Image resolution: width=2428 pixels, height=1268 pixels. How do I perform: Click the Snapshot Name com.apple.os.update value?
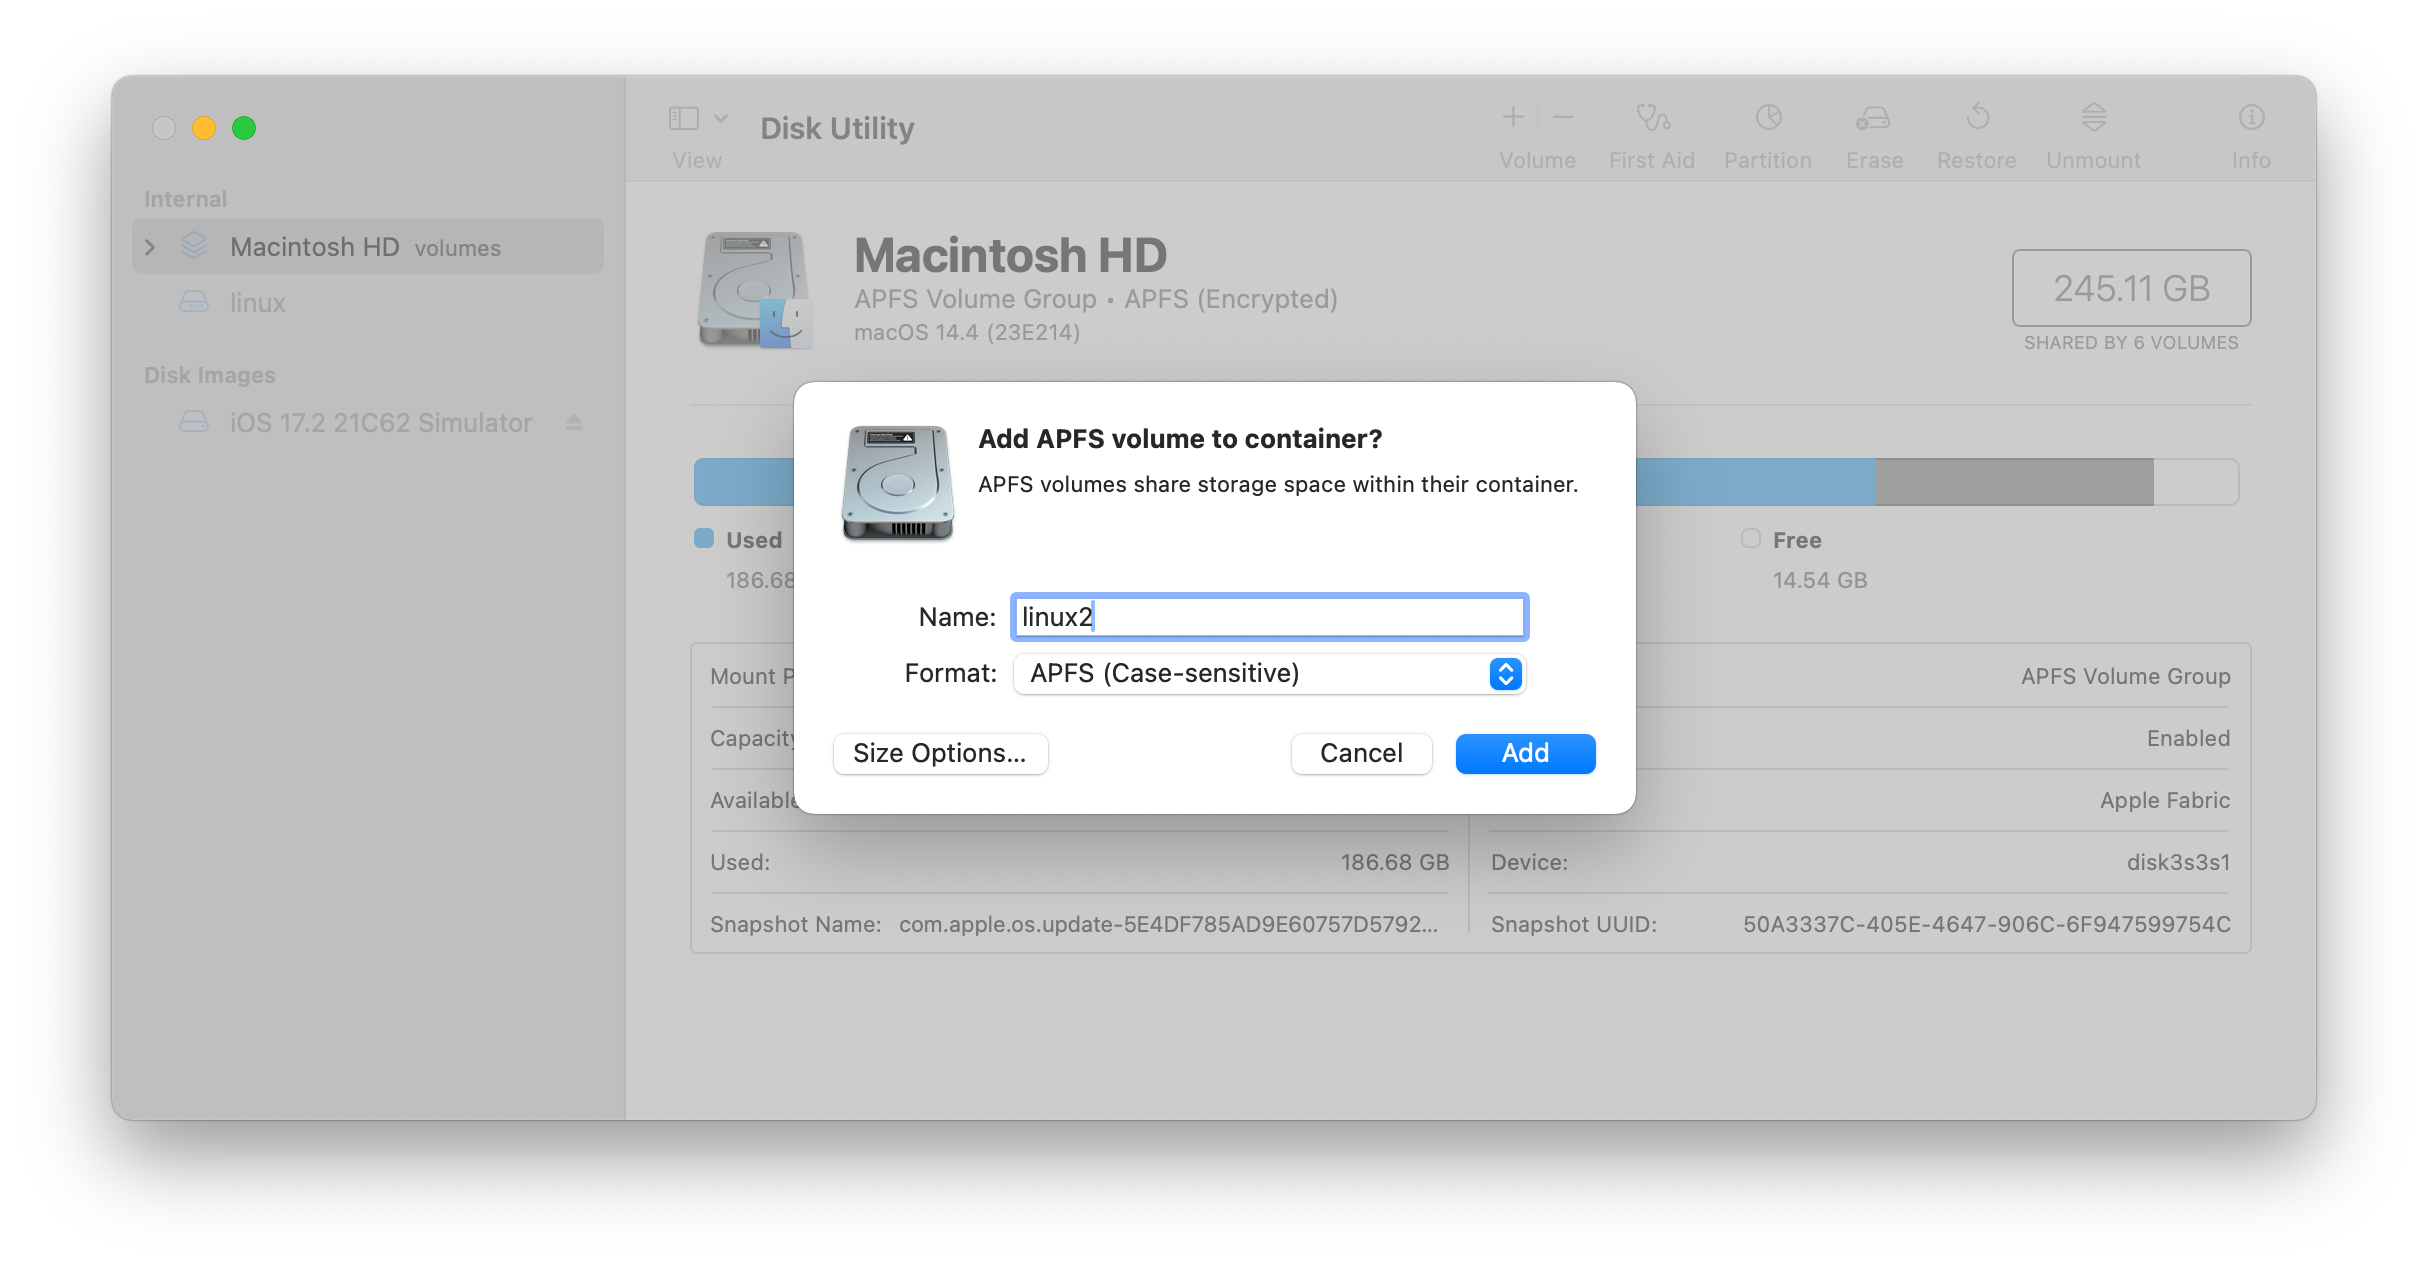point(1168,924)
